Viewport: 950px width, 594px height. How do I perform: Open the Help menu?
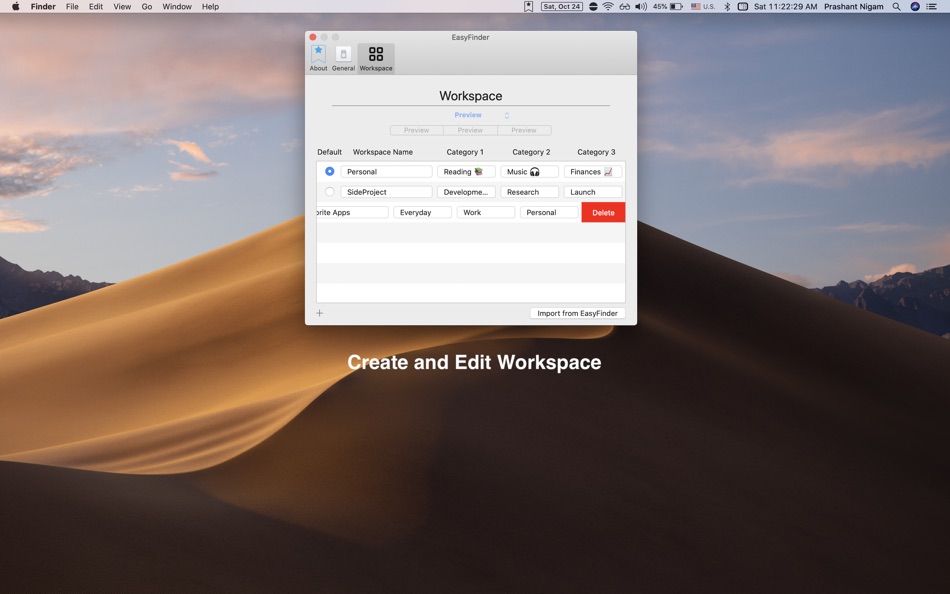point(210,7)
